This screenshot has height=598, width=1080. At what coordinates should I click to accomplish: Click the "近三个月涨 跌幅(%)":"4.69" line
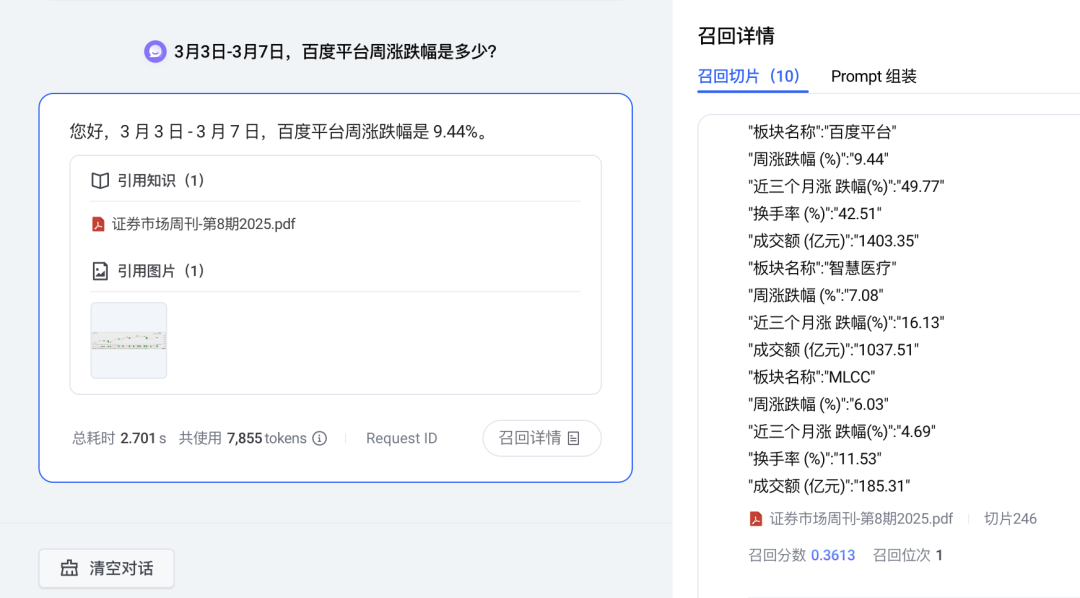click(842, 431)
